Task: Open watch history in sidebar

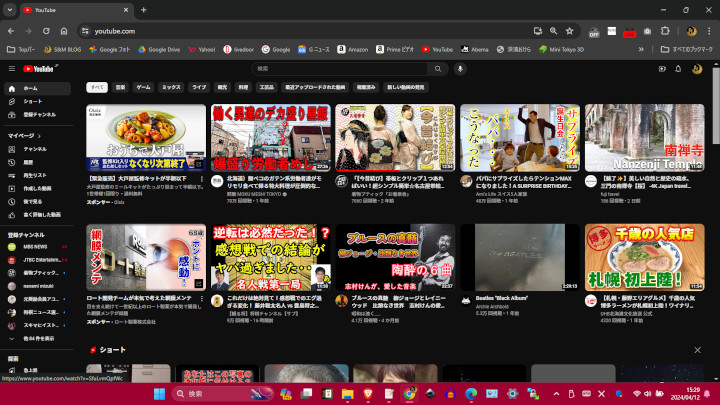Action: [x=38, y=163]
